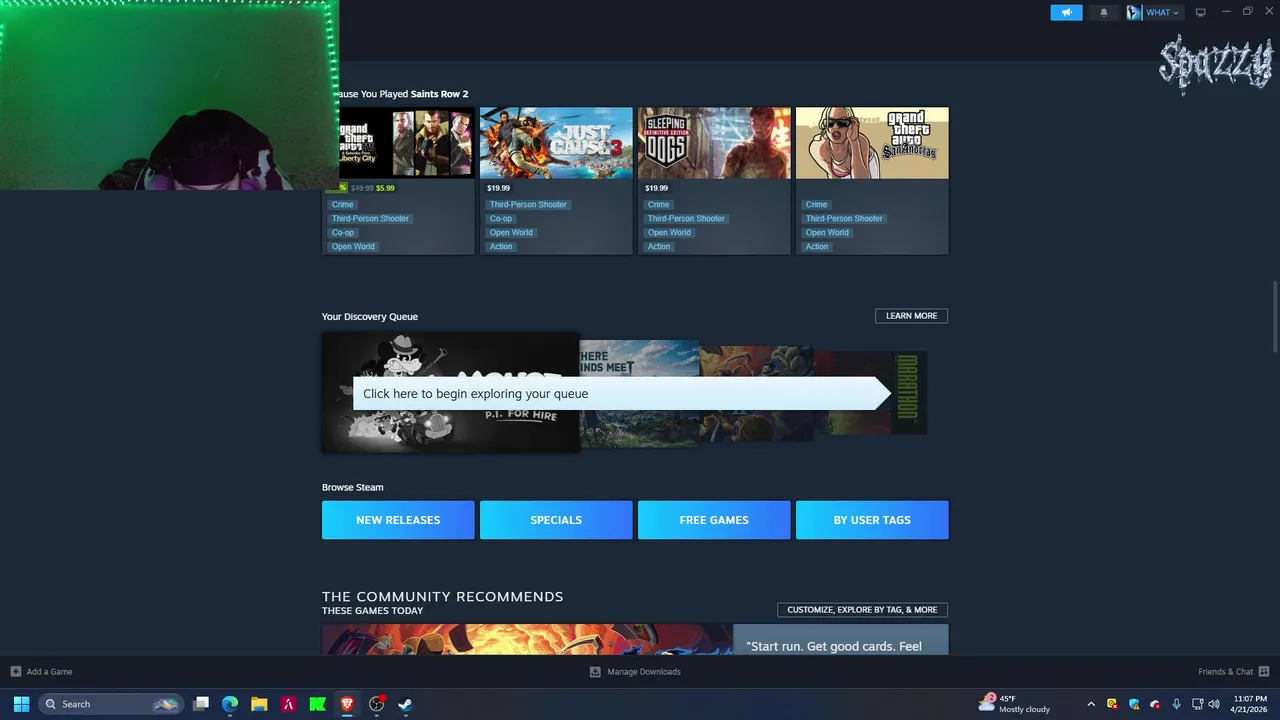Enter Big Picture mode via monitor icon
The height and width of the screenshot is (720, 1280).
[1201, 12]
